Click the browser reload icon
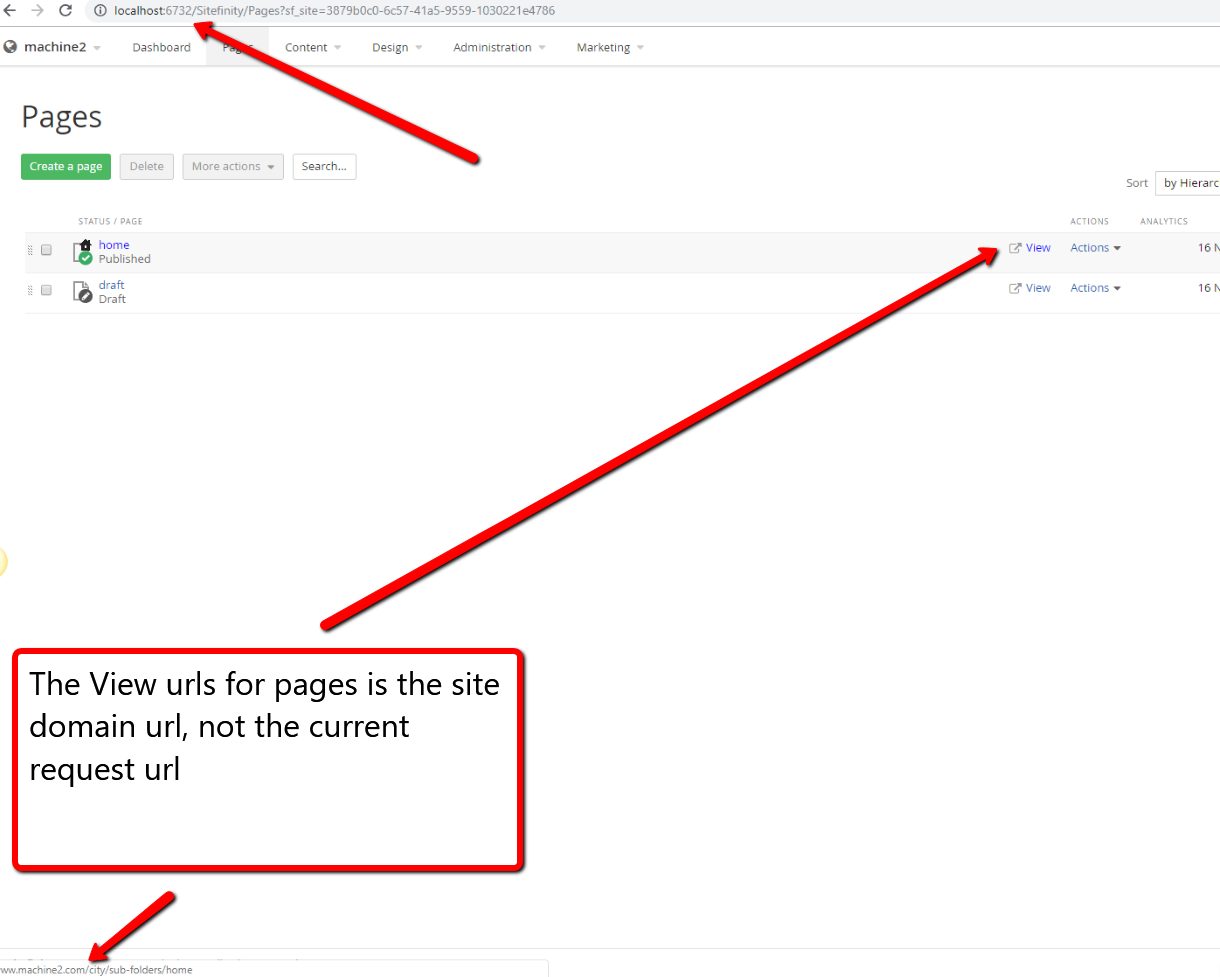Image resolution: width=1220 pixels, height=977 pixels. (x=66, y=11)
